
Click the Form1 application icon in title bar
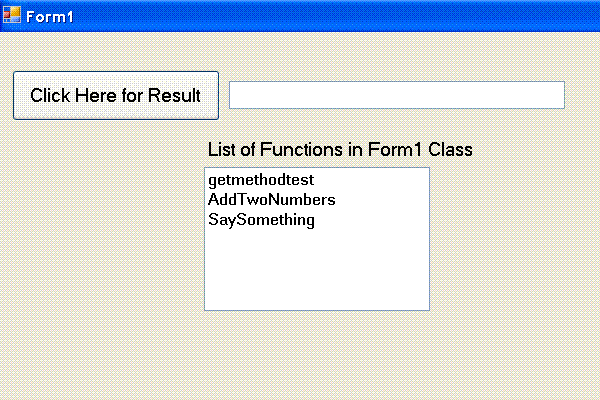click(11, 15)
